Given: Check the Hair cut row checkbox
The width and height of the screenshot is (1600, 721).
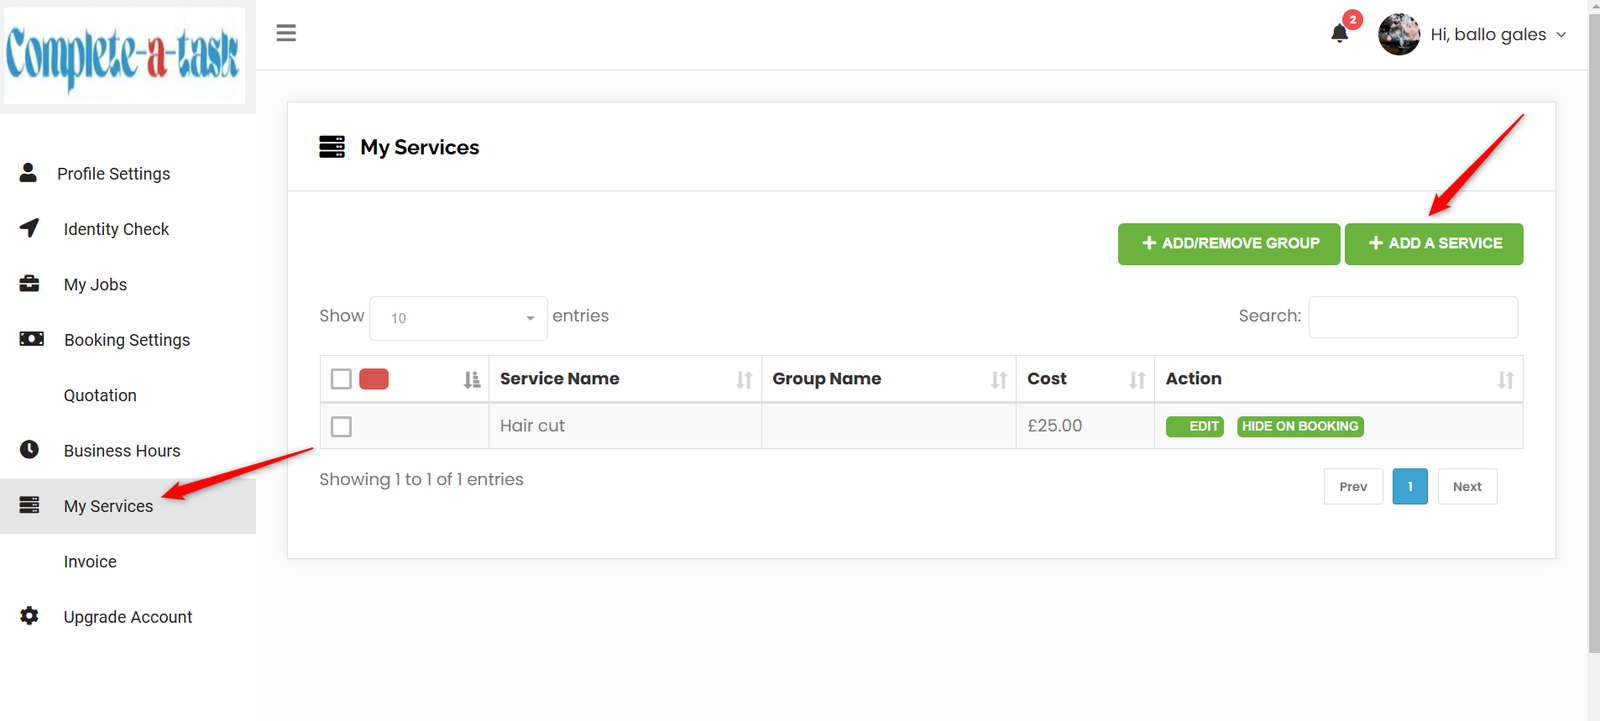Looking at the screenshot, I should (341, 427).
